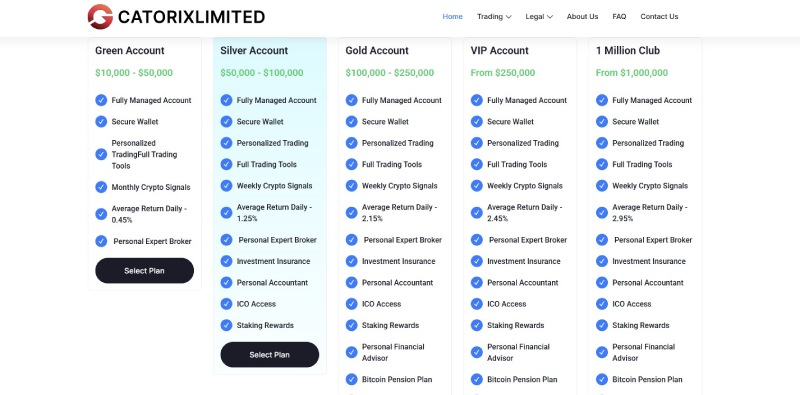Click check icon next to Gold Full Trading Tools

(352, 164)
